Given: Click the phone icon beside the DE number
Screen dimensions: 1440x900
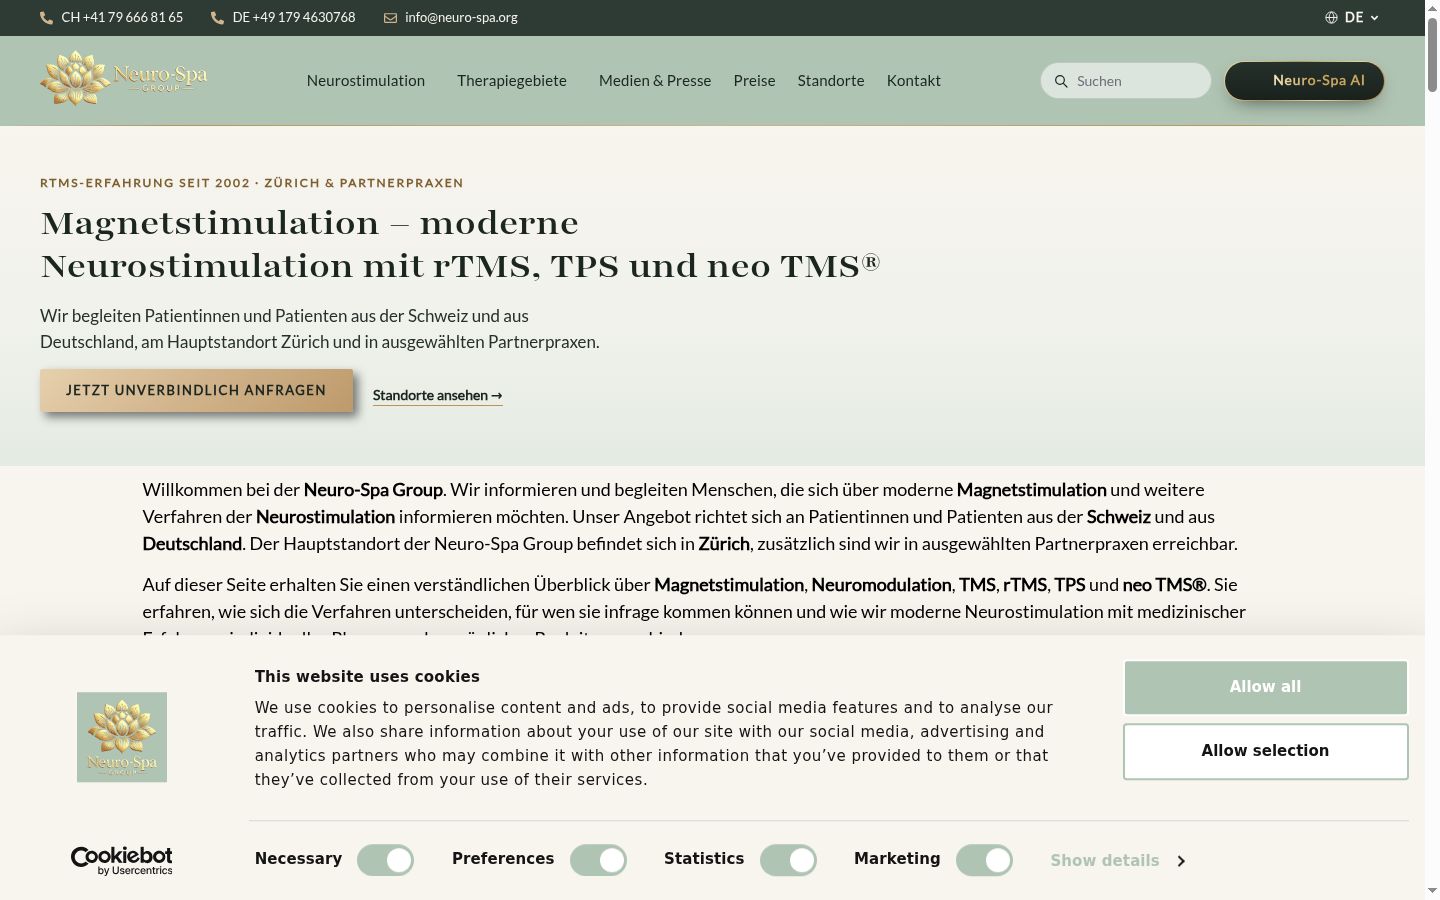Looking at the screenshot, I should [218, 17].
